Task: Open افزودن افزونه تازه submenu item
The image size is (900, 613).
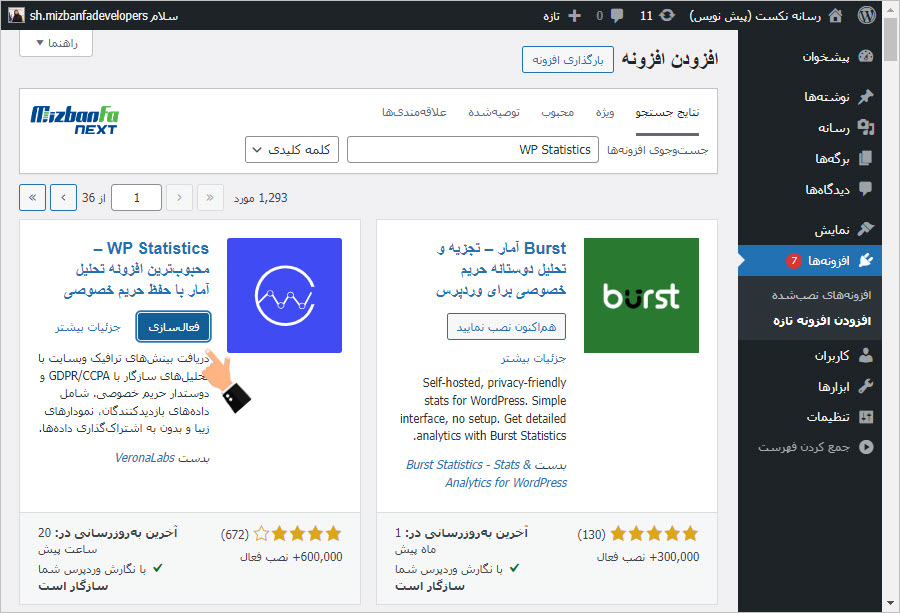Action: 822,321
